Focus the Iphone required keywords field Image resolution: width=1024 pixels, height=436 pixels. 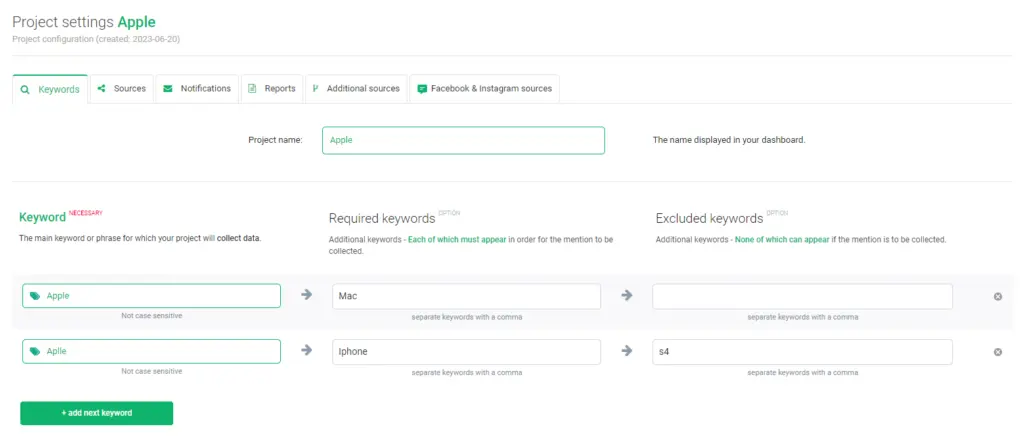point(466,352)
